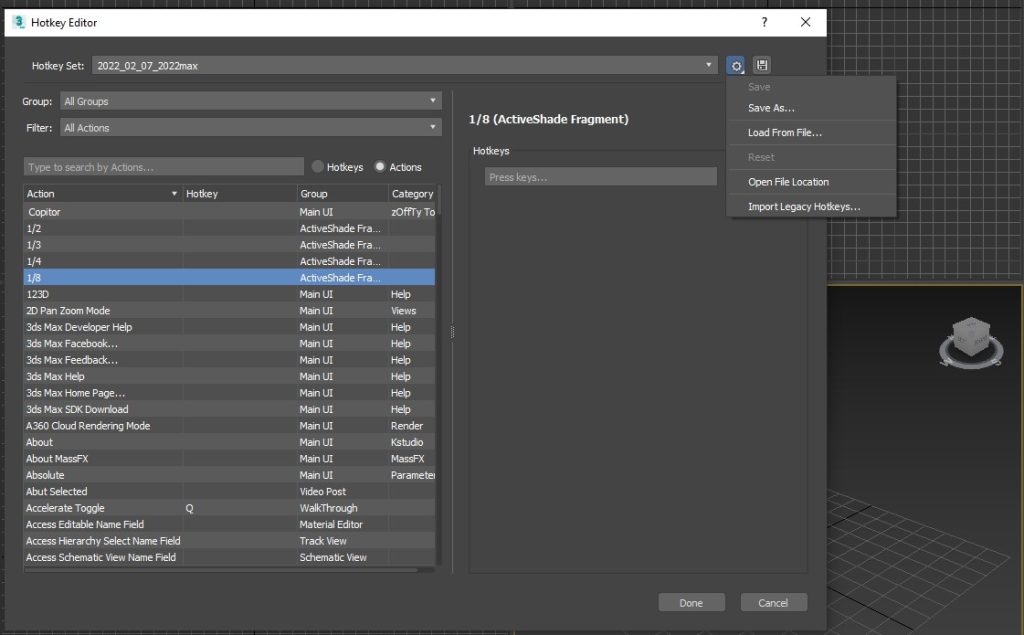Click the gear settings icon beside Hotkey Set
The height and width of the screenshot is (635, 1024).
[x=735, y=65]
